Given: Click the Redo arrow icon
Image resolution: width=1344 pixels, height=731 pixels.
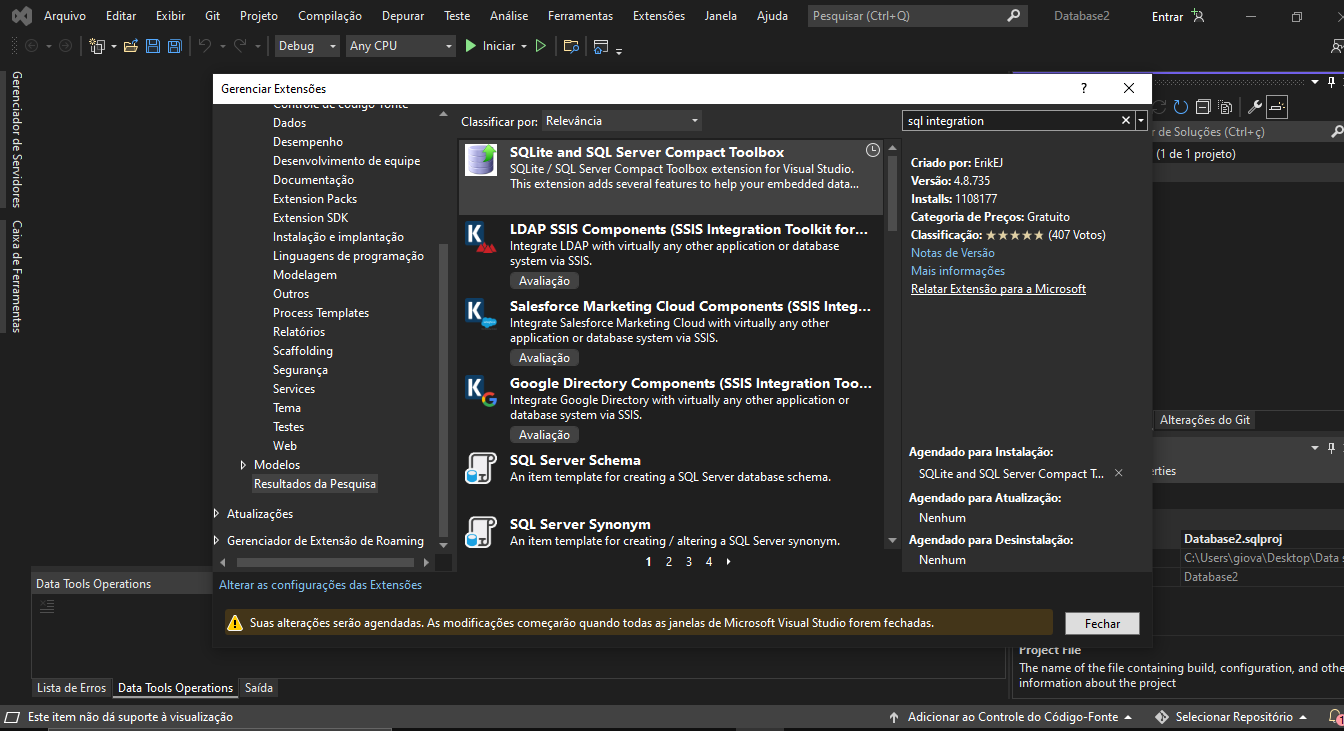Looking at the screenshot, I should (240, 46).
